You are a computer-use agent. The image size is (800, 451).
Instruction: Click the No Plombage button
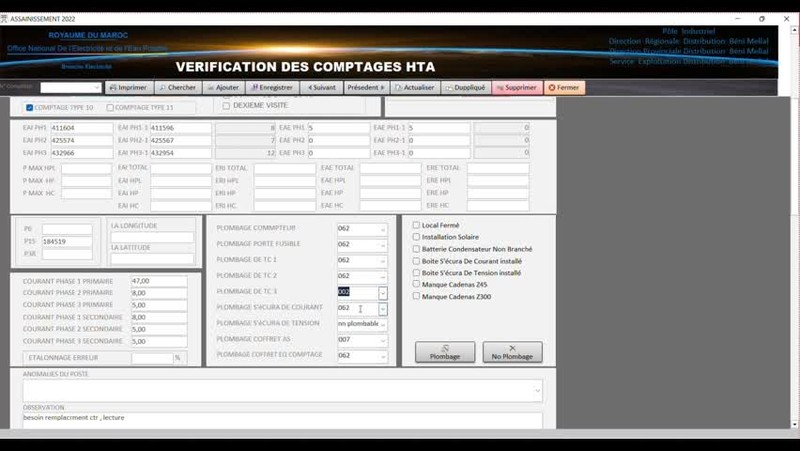(x=512, y=352)
